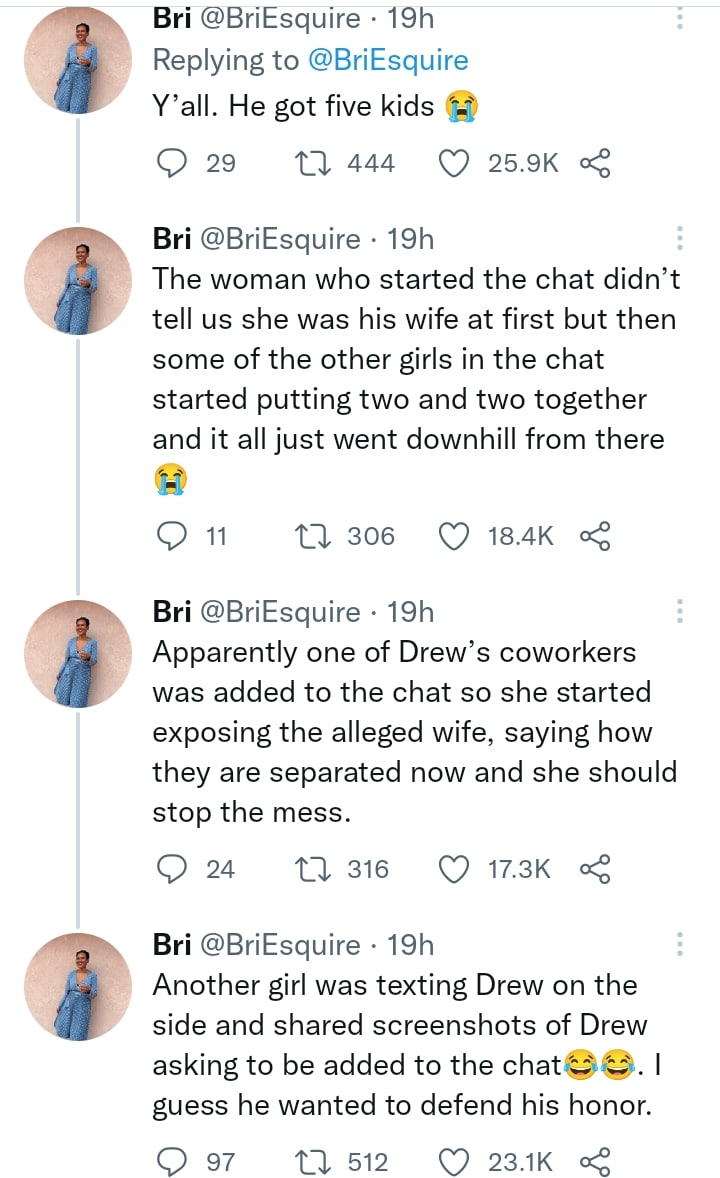The image size is (720, 1178).
Task: Open more options on the Drew's coworkers tweet
Action: [680, 611]
